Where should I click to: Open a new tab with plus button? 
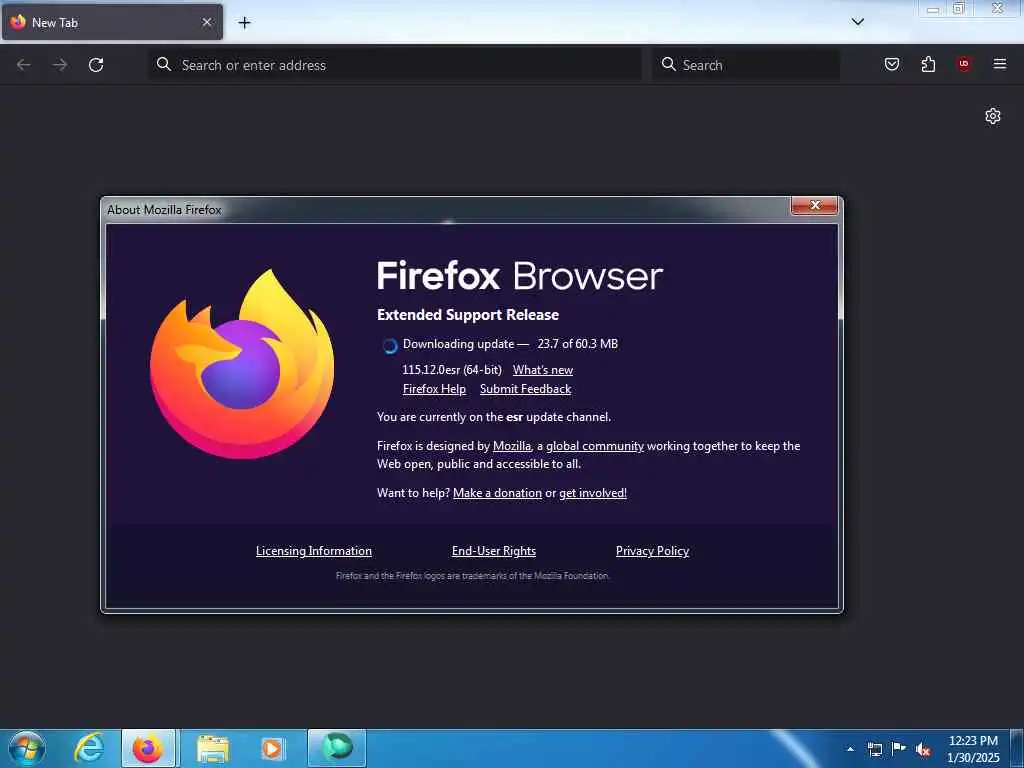click(x=244, y=23)
